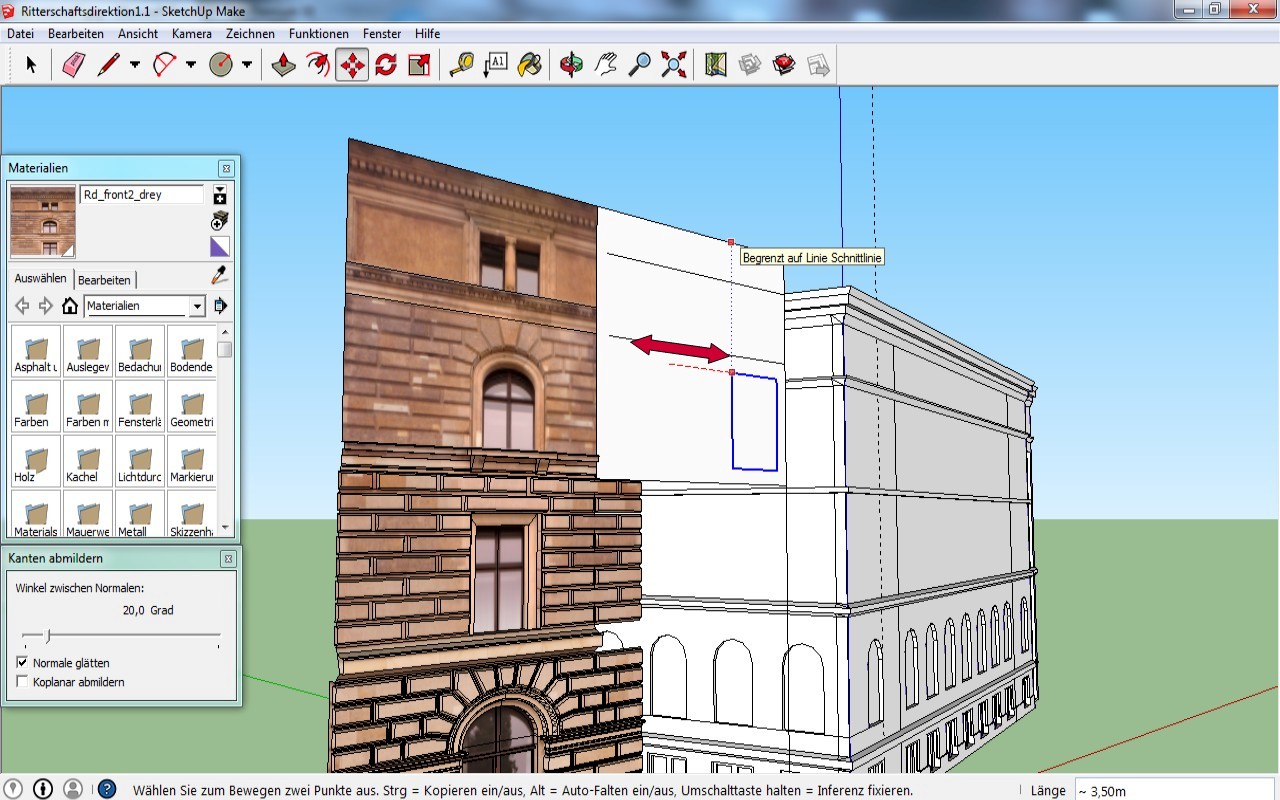Expand the Line tool dropdown arrow

click(135, 66)
